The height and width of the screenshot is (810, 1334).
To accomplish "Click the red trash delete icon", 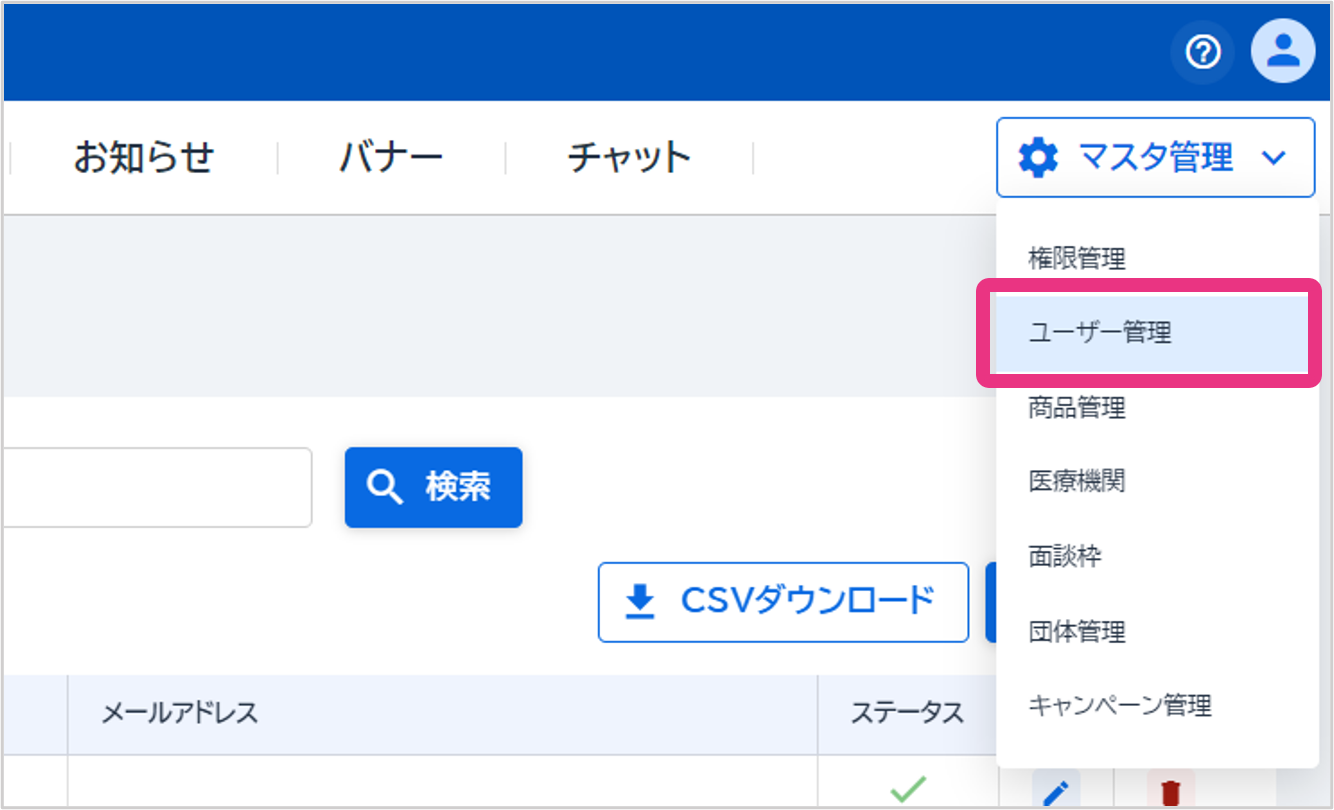I will click(x=1170, y=792).
